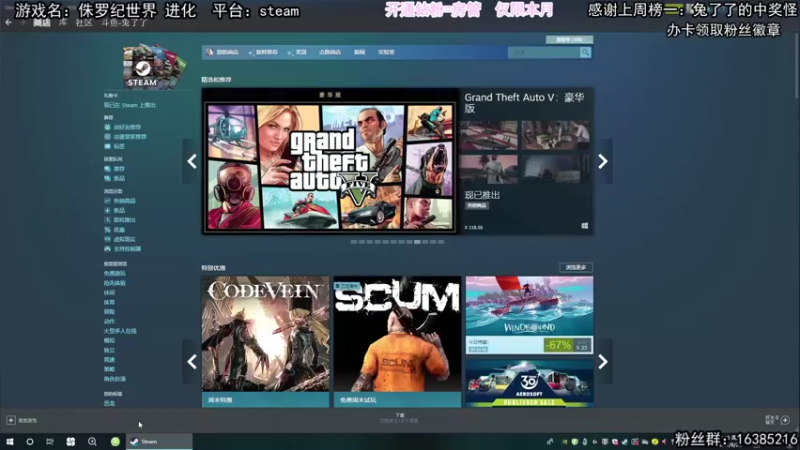Viewport: 800px width, 450px height.
Task: Browse the 策略 strategy genre
Action: pos(109,369)
